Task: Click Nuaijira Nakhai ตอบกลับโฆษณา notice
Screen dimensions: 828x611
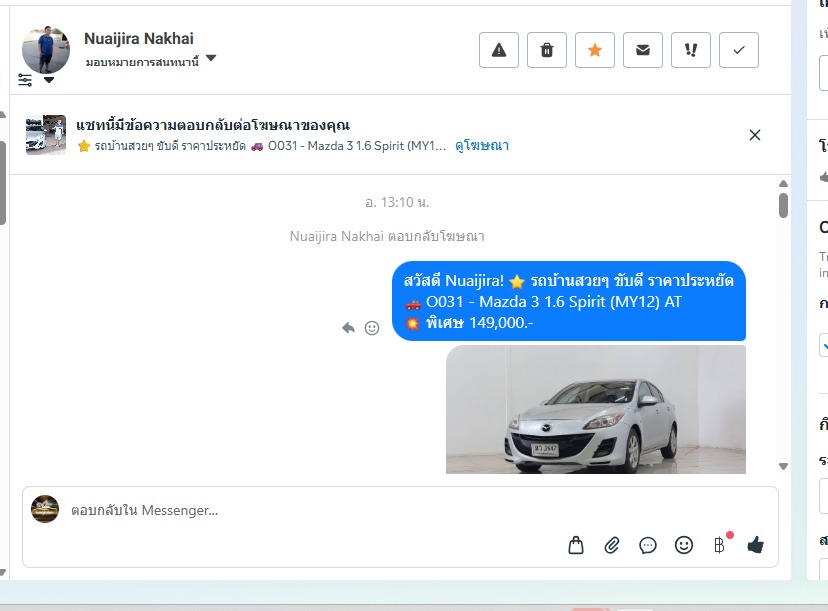Action: point(387,236)
